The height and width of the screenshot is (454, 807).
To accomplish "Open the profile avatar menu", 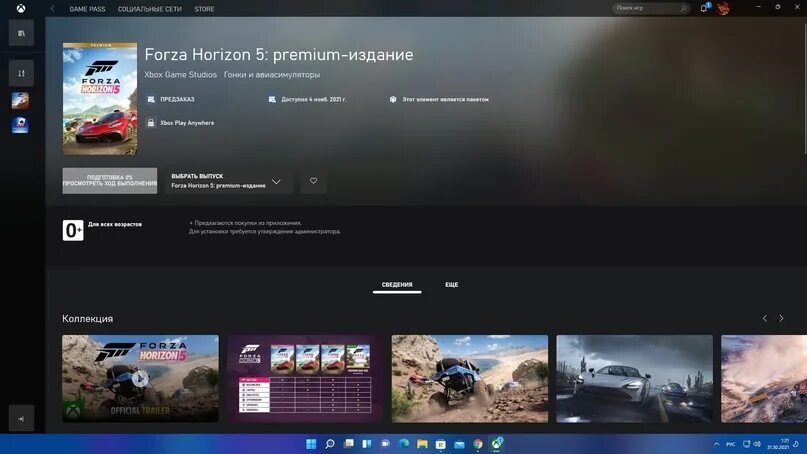I will (723, 8).
